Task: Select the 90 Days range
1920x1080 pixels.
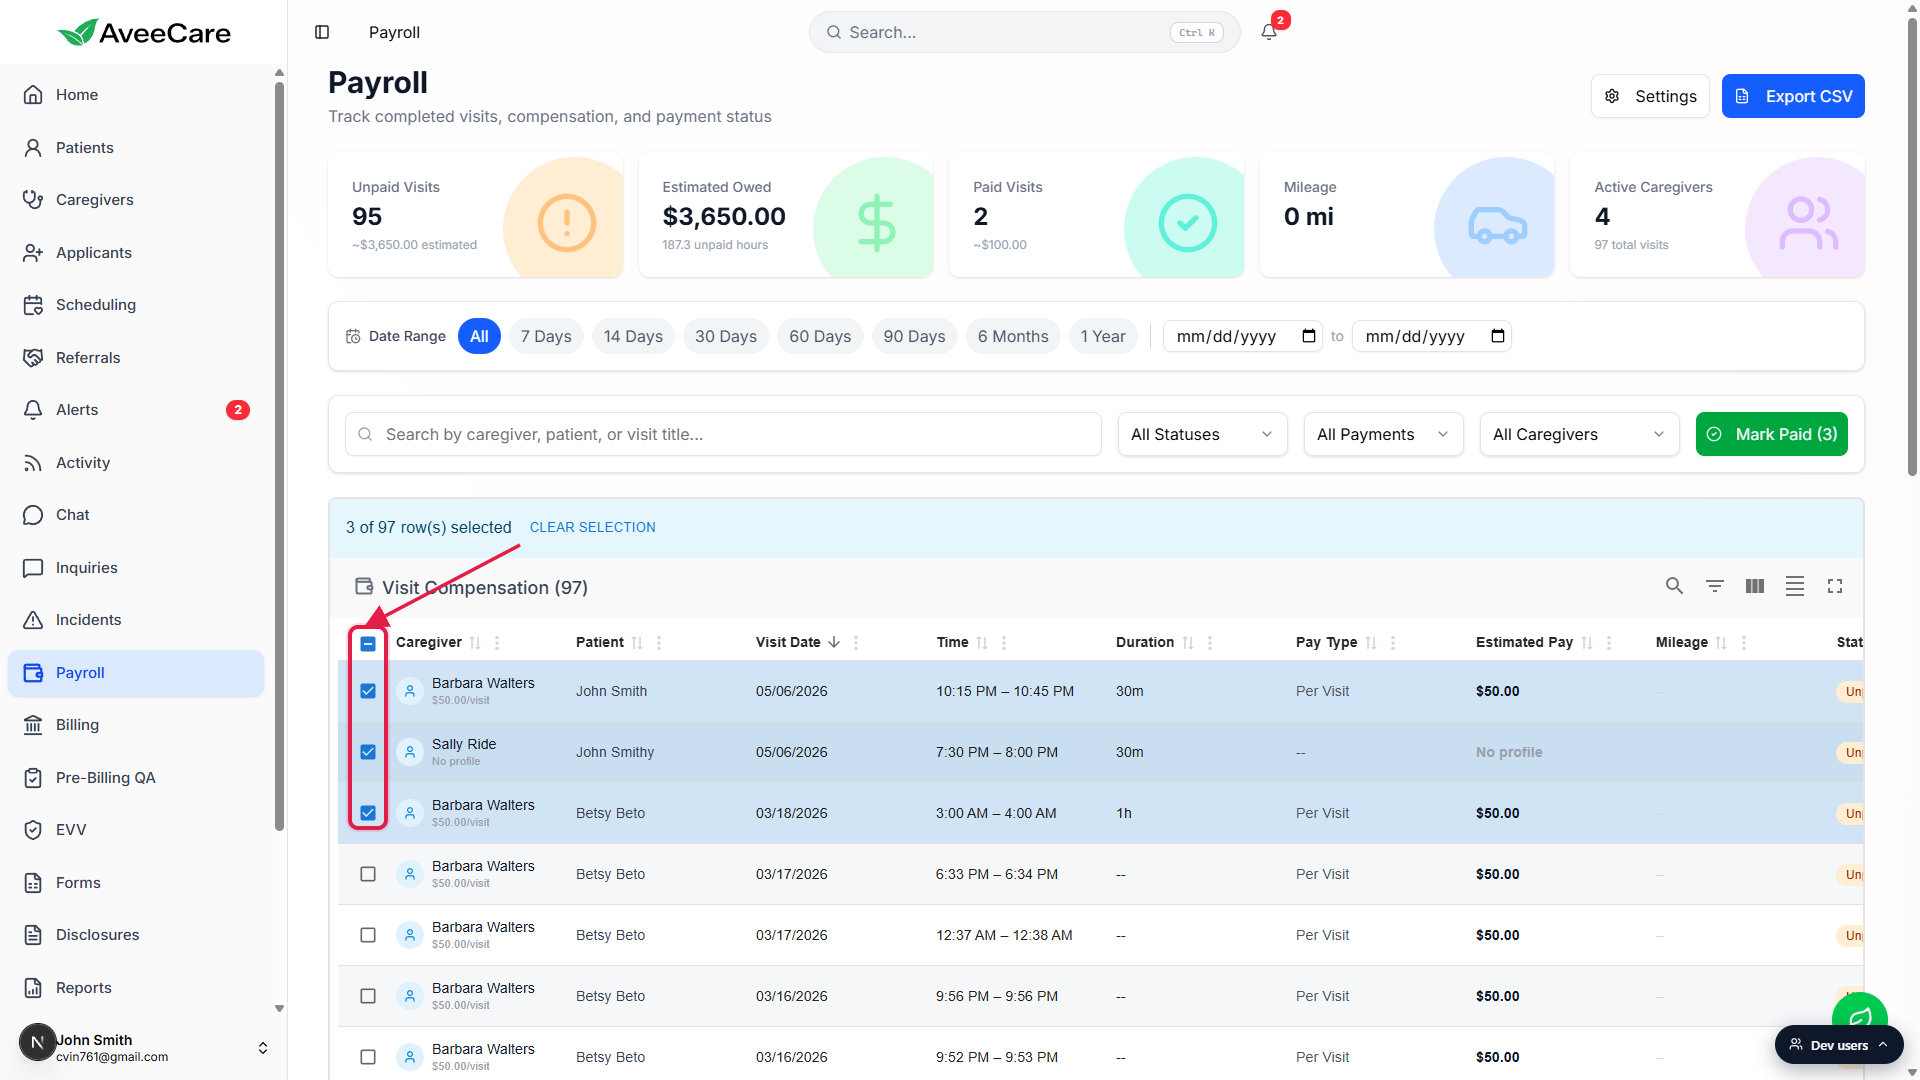Action: (914, 336)
